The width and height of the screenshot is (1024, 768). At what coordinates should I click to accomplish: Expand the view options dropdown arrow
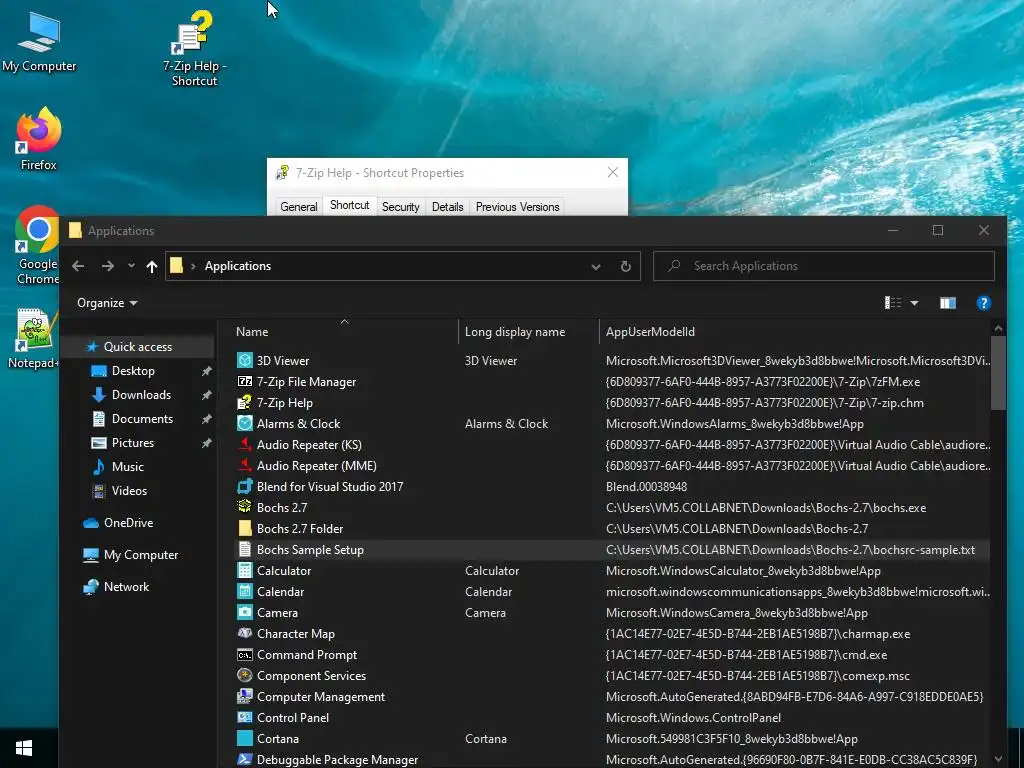pos(914,303)
